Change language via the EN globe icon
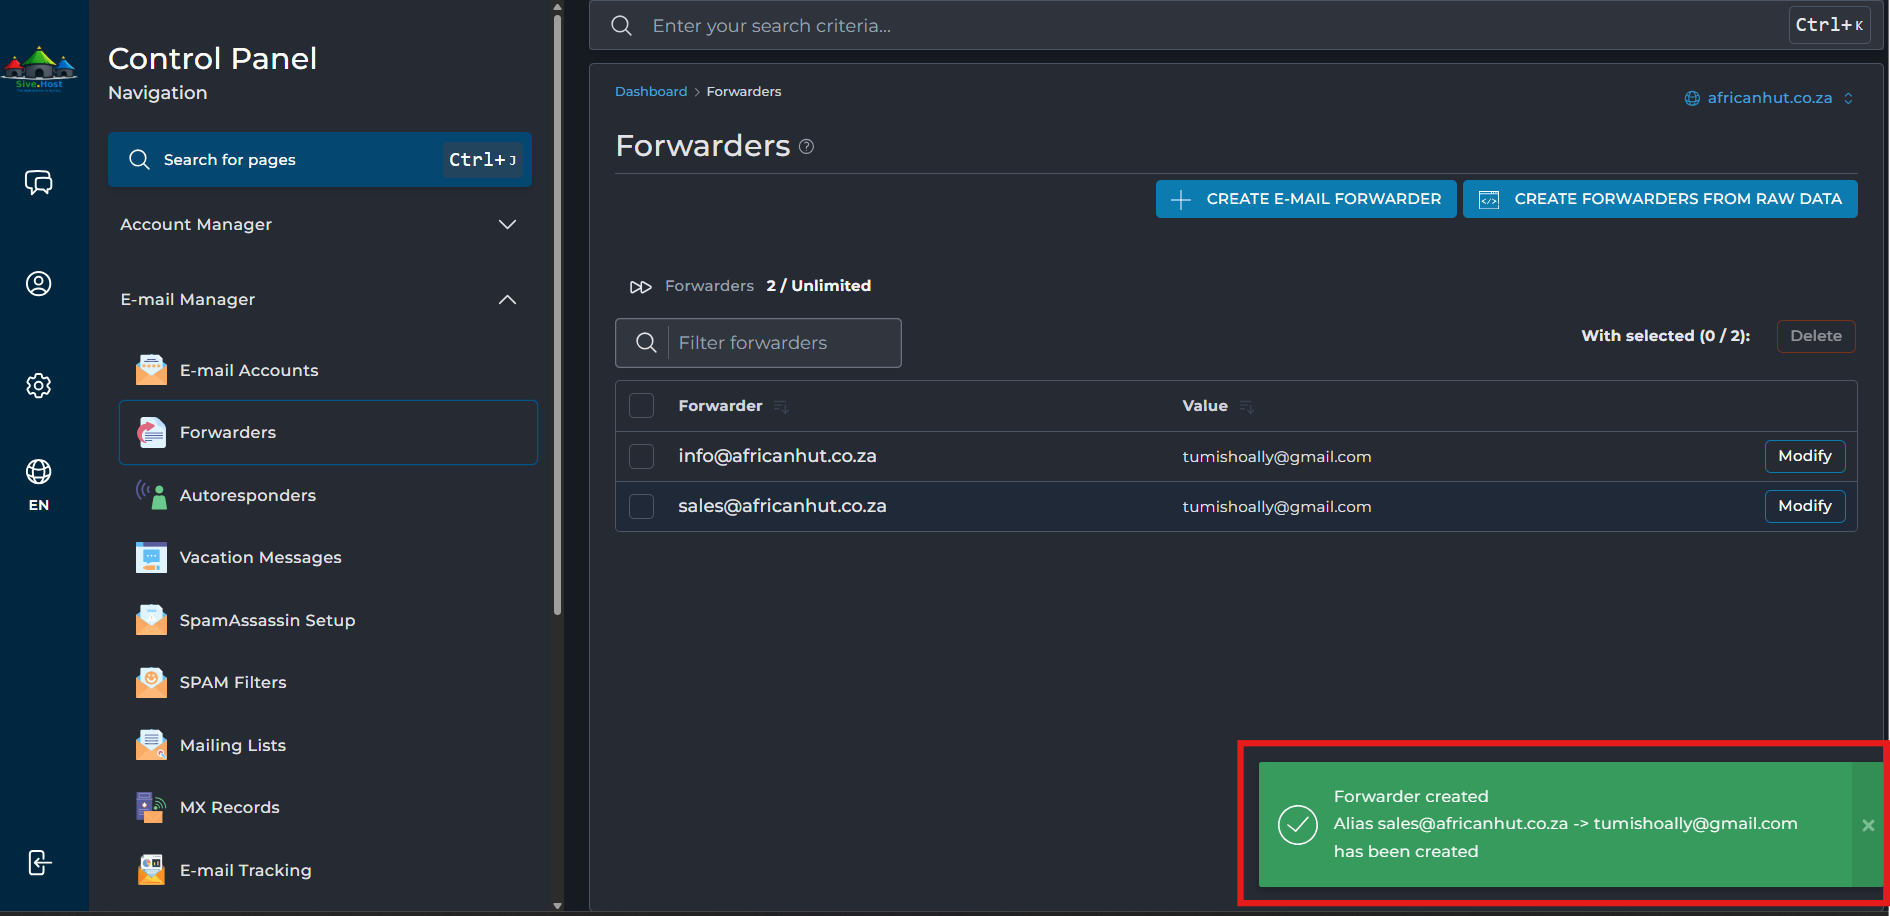 [38, 484]
